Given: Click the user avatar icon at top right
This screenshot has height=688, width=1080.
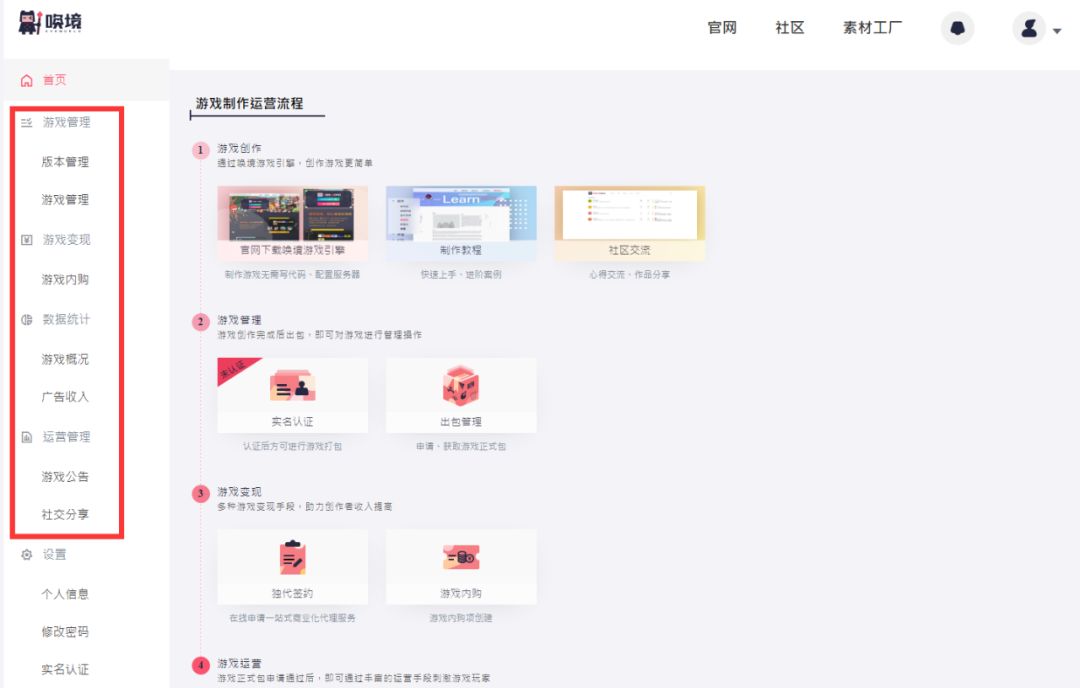Looking at the screenshot, I should (x=1029, y=28).
